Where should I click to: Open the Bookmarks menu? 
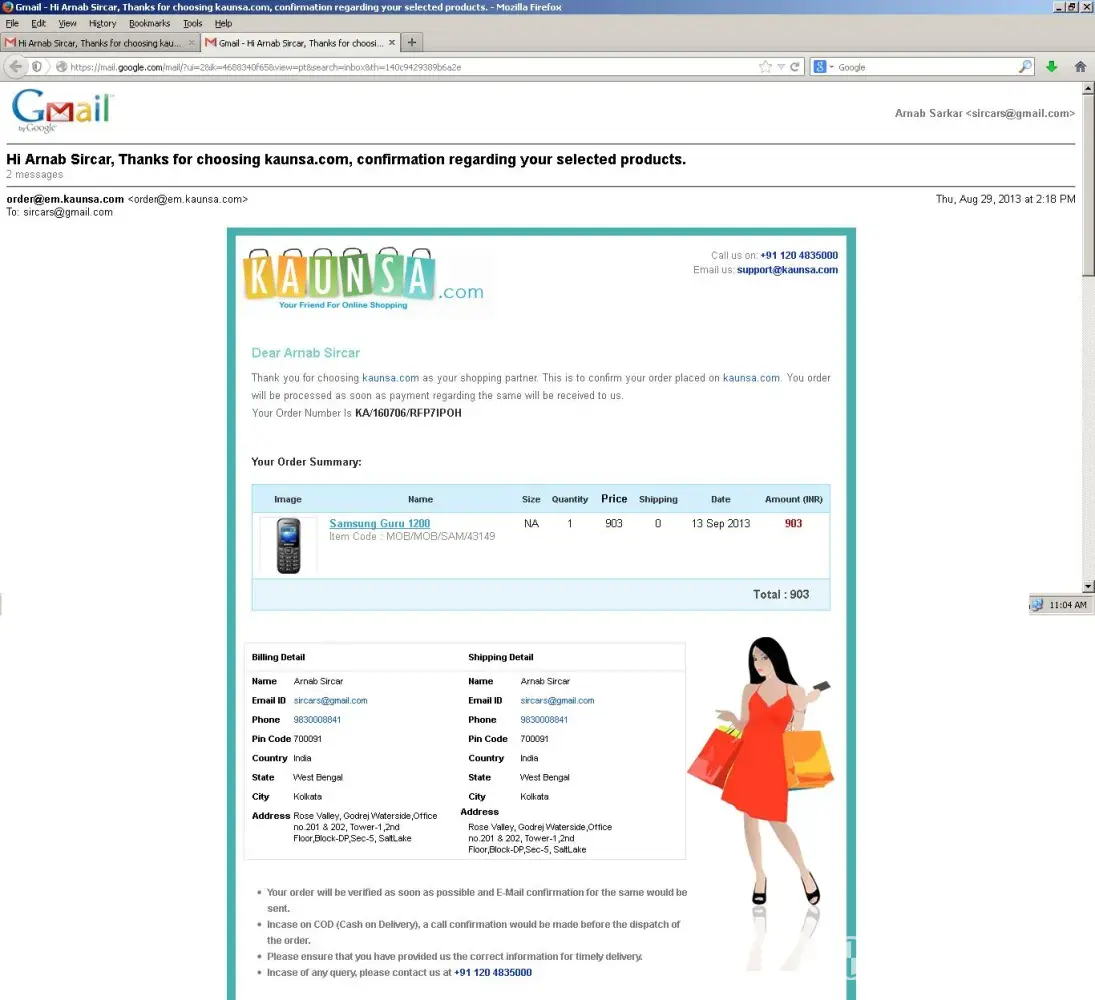(x=149, y=23)
